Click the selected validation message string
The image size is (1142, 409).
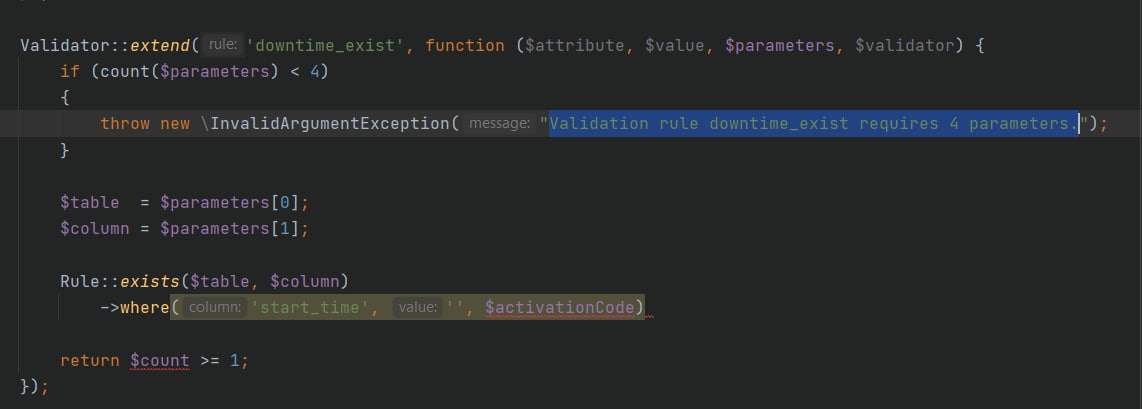point(814,124)
